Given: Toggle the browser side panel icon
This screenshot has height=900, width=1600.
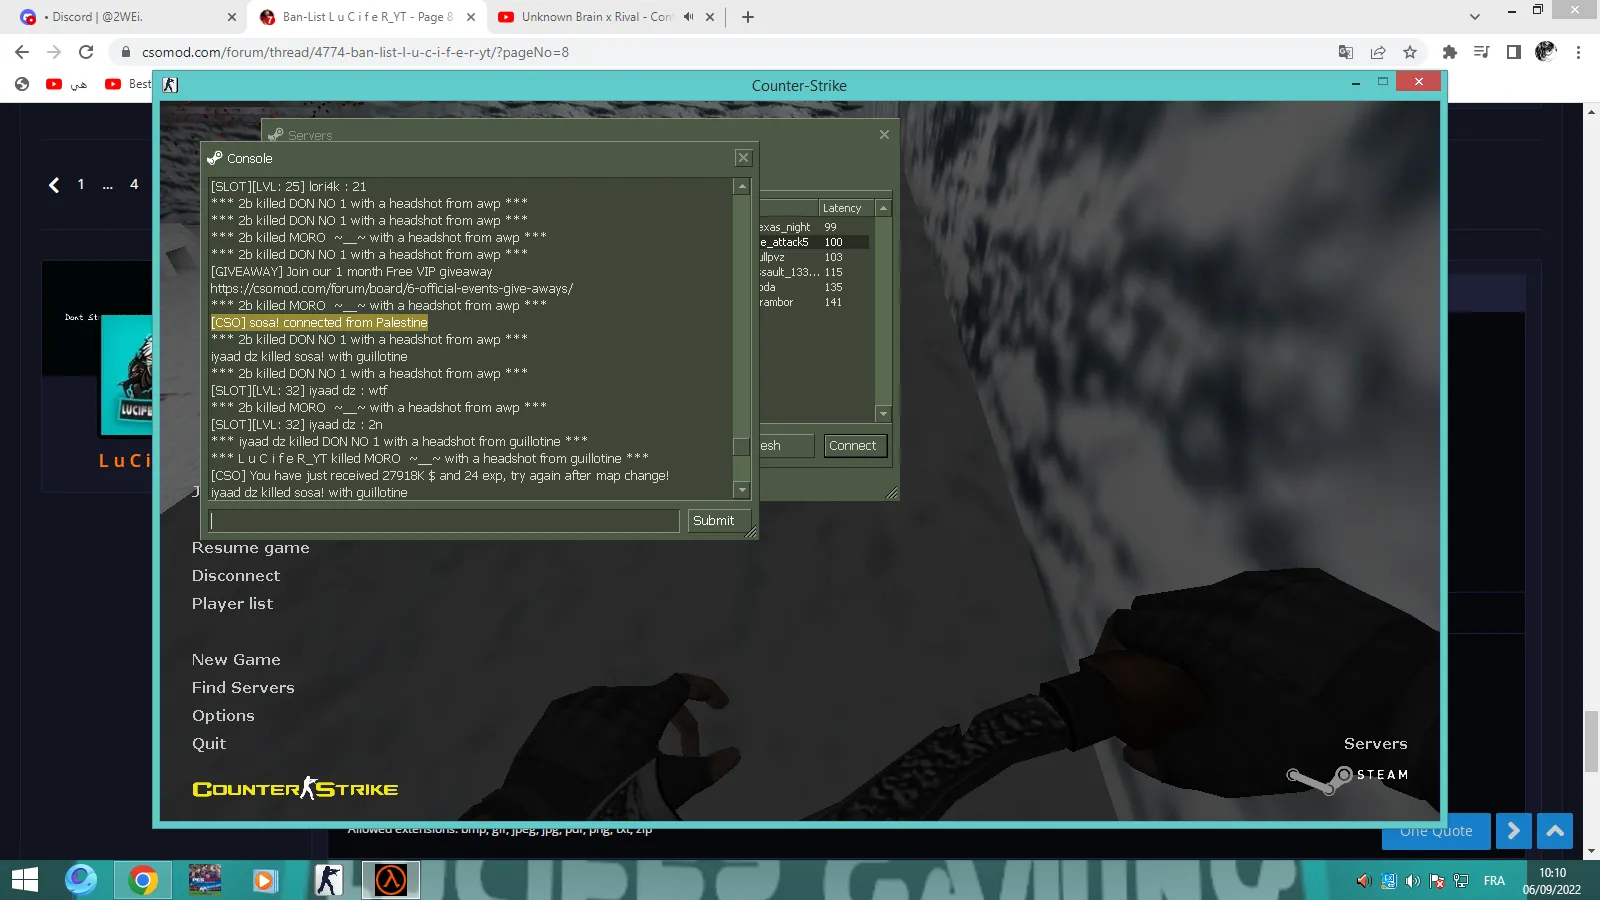Looking at the screenshot, I should click(1514, 52).
